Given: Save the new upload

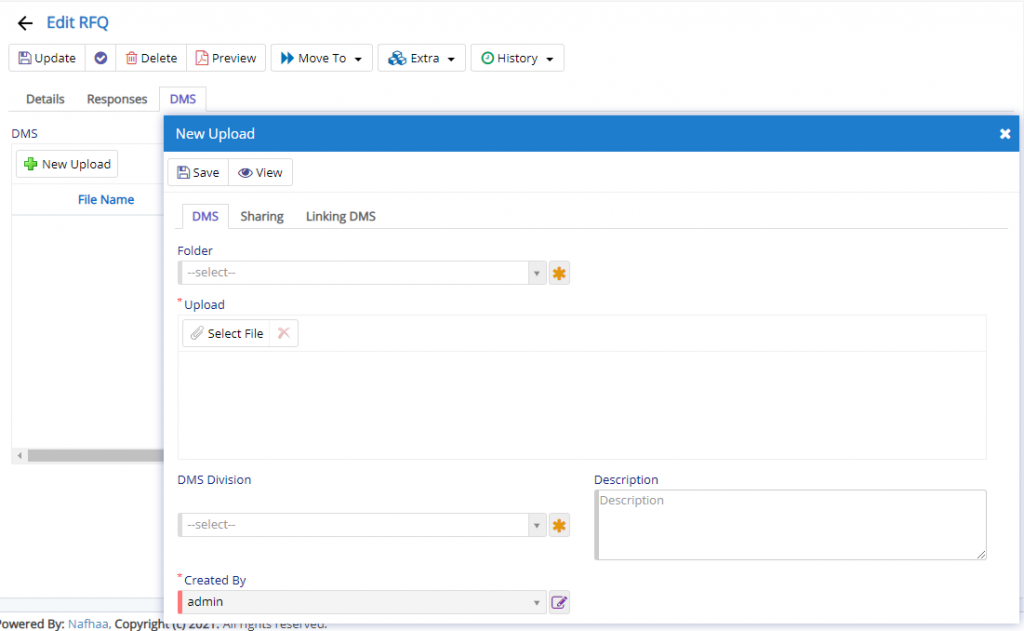Looking at the screenshot, I should click(199, 172).
